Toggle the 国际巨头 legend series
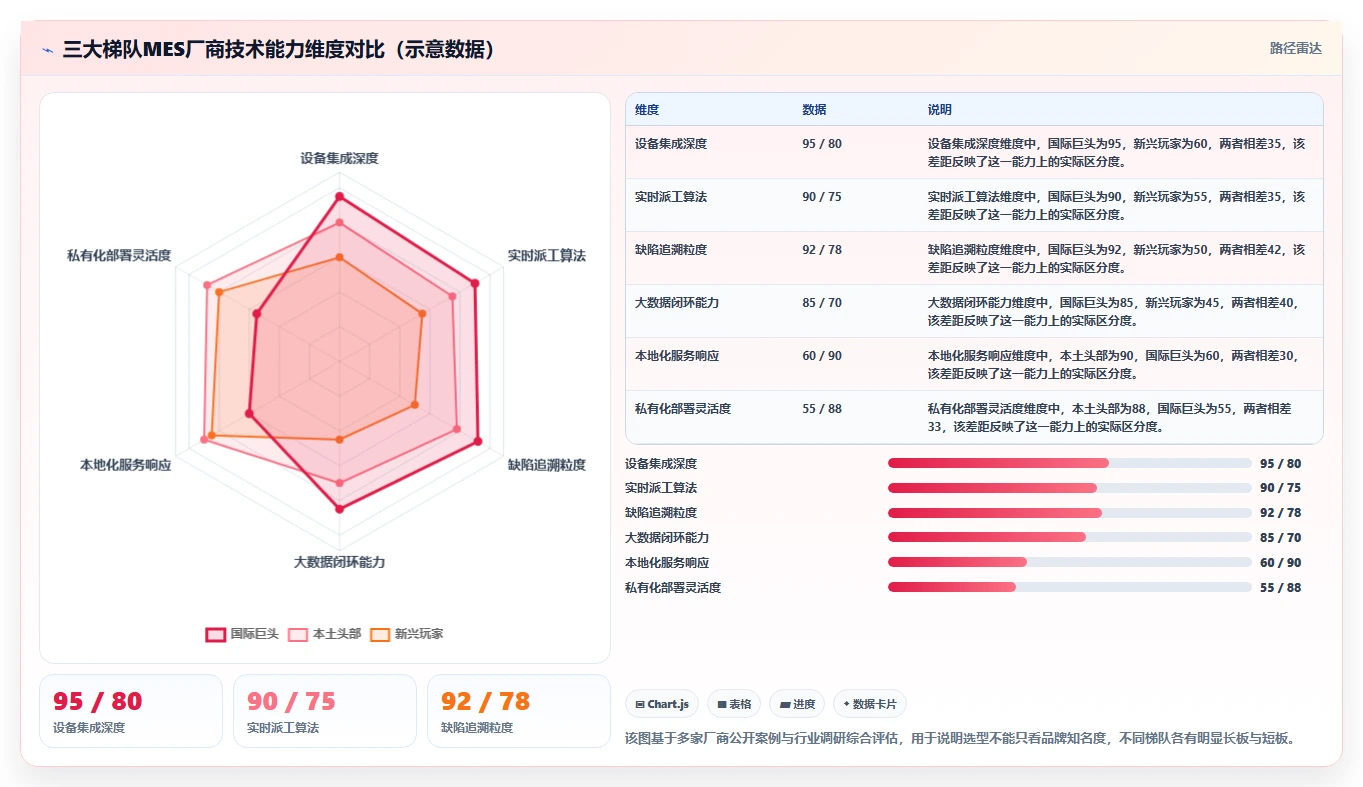The image size is (1363, 787). coord(242,634)
